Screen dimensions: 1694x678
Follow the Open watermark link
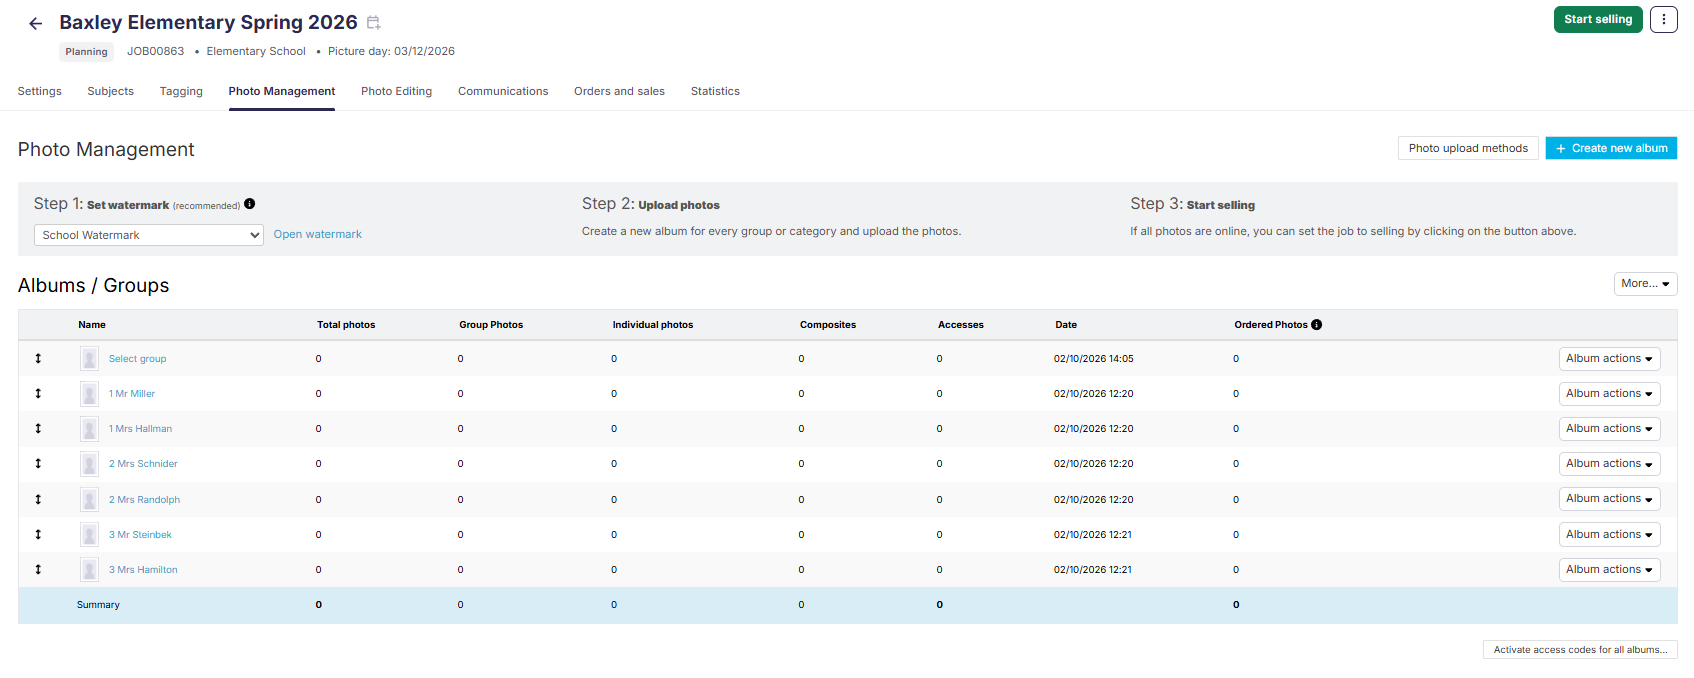[318, 234]
